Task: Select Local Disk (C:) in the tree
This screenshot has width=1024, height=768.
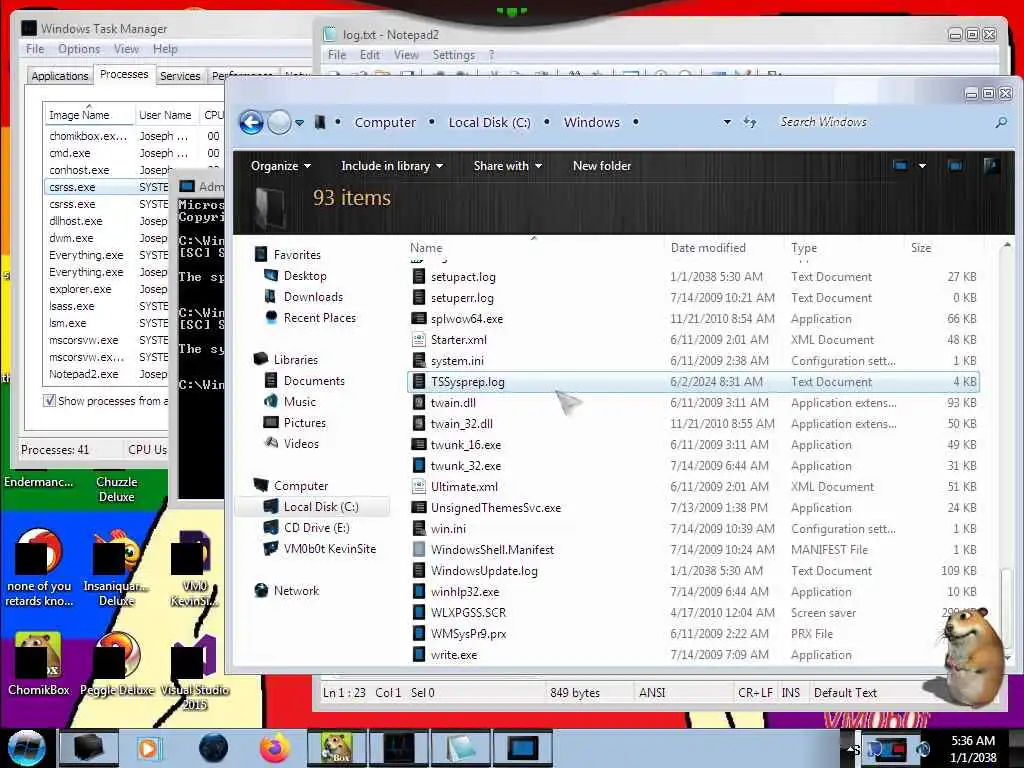Action: [x=321, y=507]
